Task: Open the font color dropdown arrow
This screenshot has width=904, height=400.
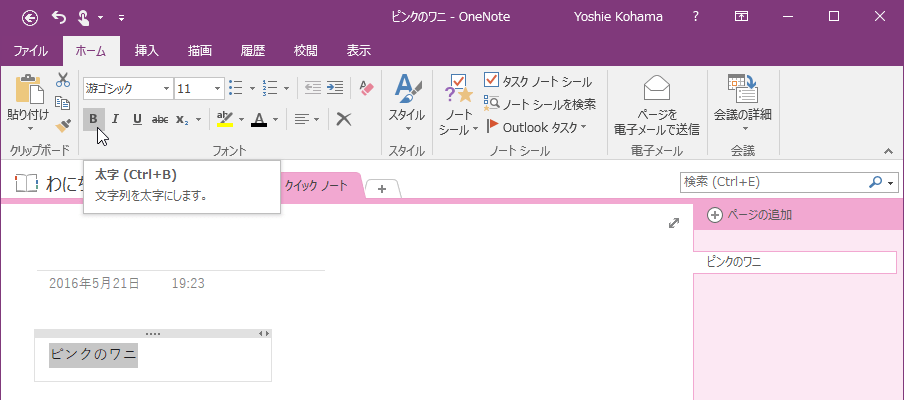Action: point(276,120)
